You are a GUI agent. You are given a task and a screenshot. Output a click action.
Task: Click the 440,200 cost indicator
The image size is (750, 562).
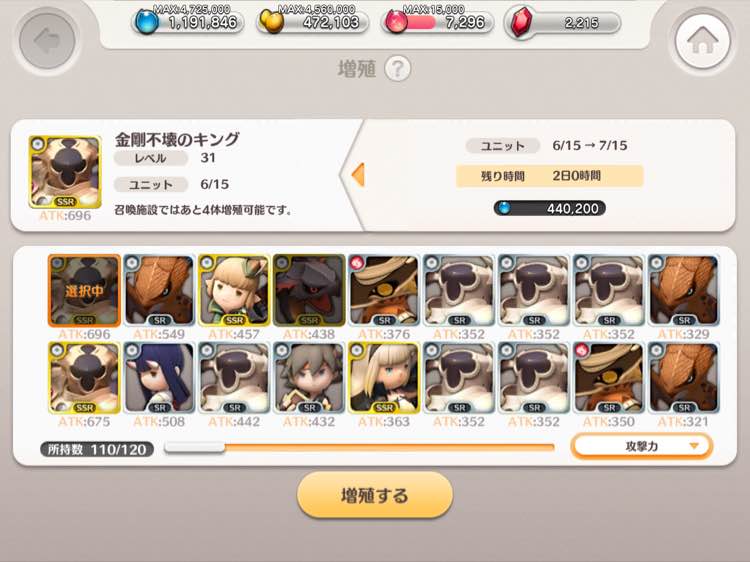[x=550, y=208]
